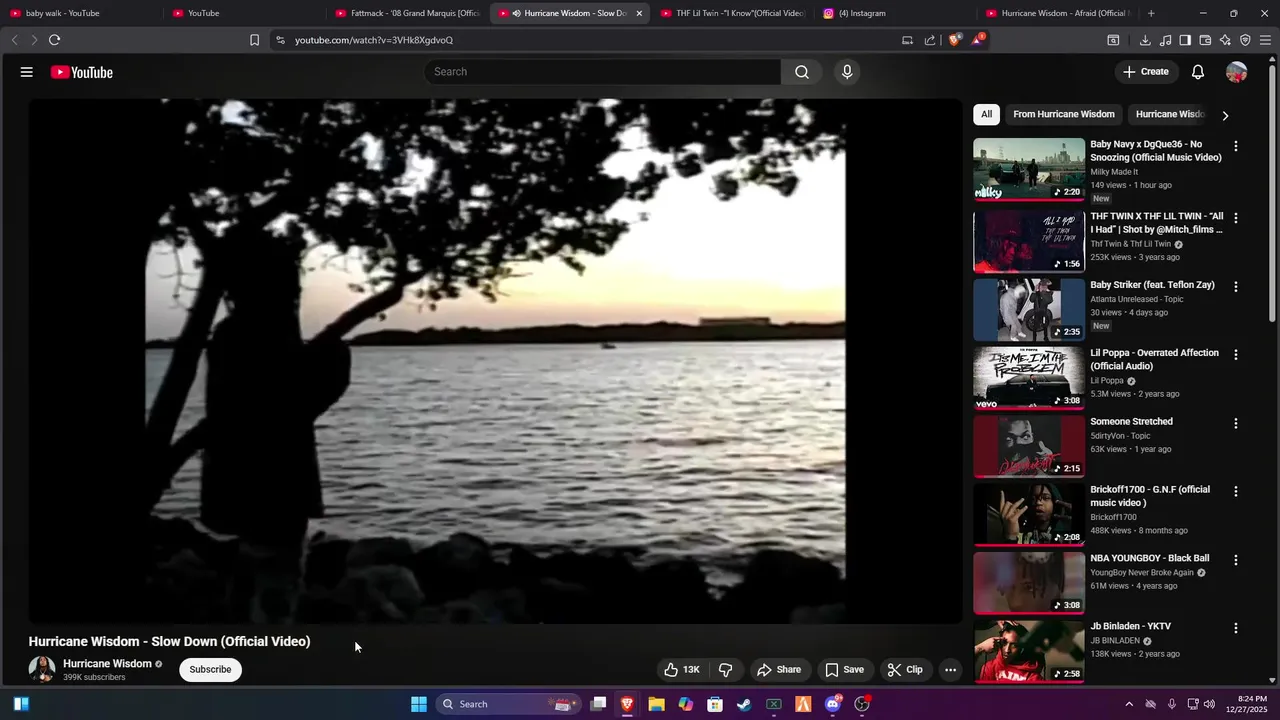The width and height of the screenshot is (1280, 720).
Task: Open options for Lil Poppa Overrated Affection
Action: pos(1236,355)
